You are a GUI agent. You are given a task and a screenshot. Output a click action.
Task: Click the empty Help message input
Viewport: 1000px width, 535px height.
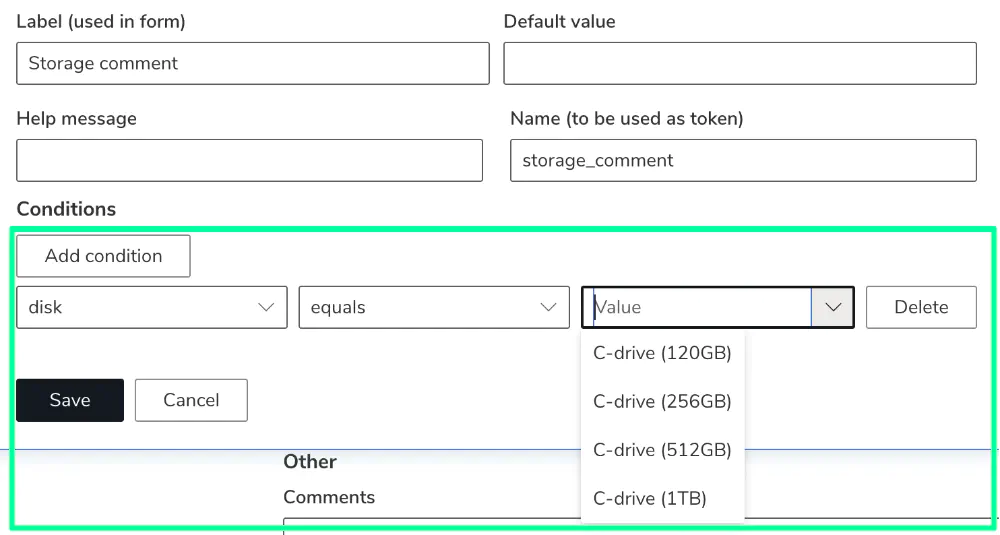tap(249, 160)
